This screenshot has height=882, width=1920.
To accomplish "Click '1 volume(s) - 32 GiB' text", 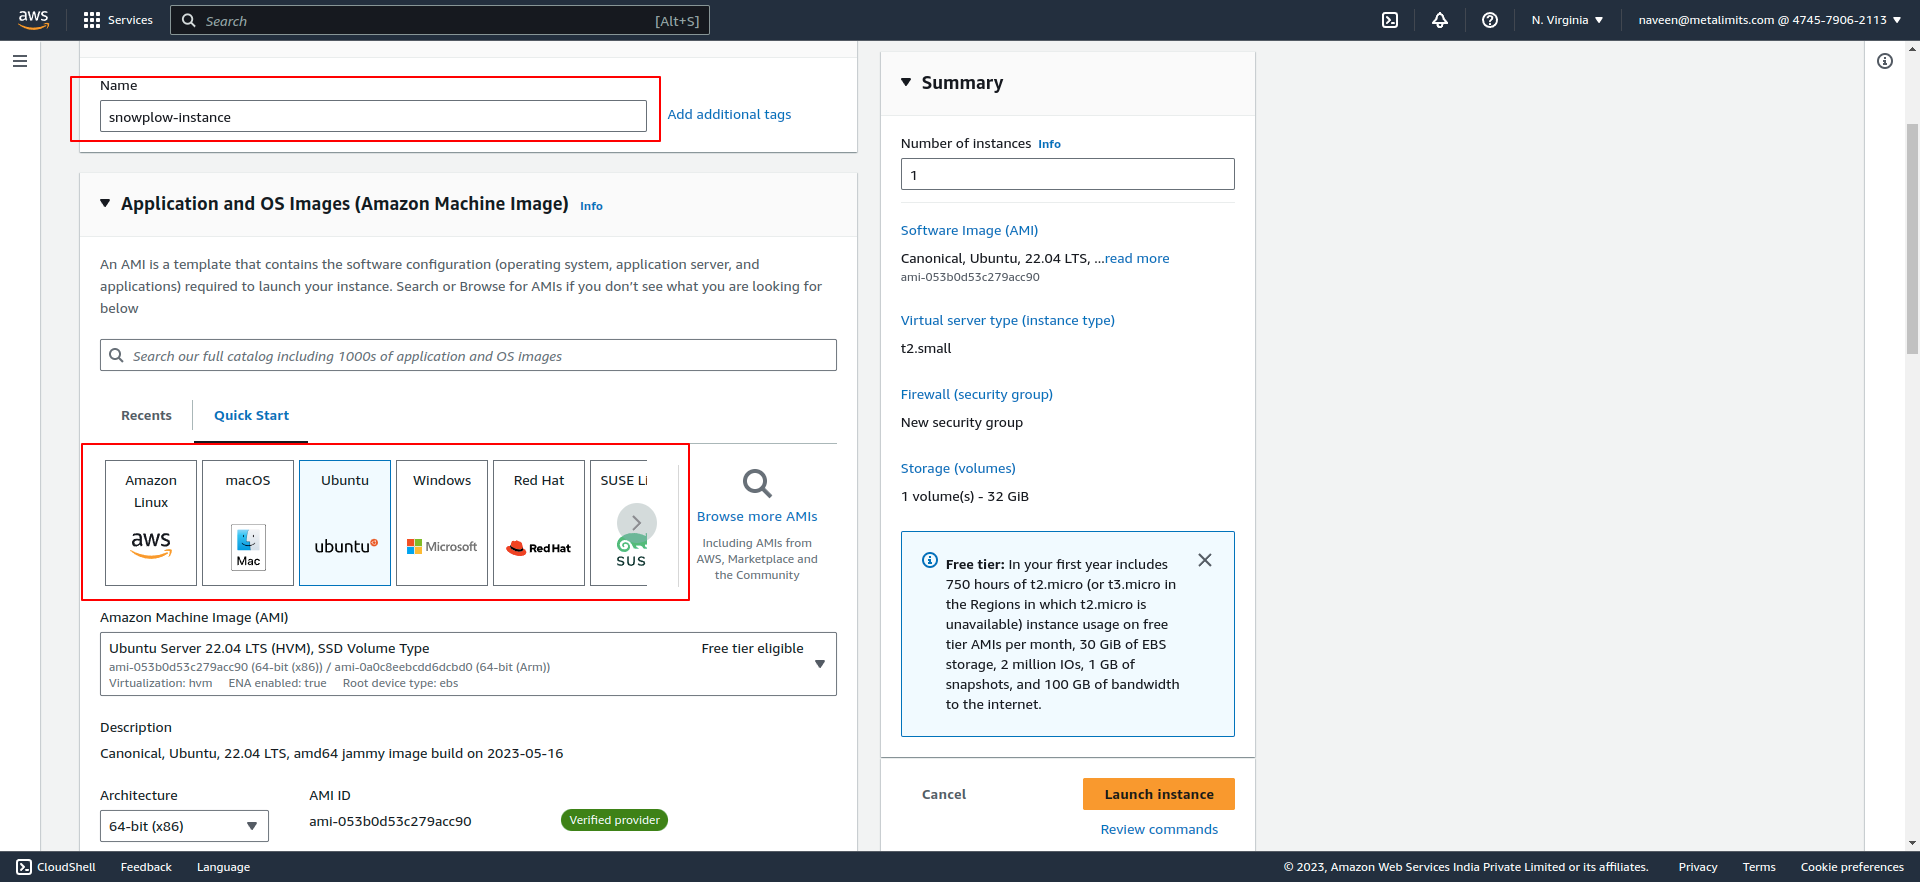I will (x=964, y=496).
